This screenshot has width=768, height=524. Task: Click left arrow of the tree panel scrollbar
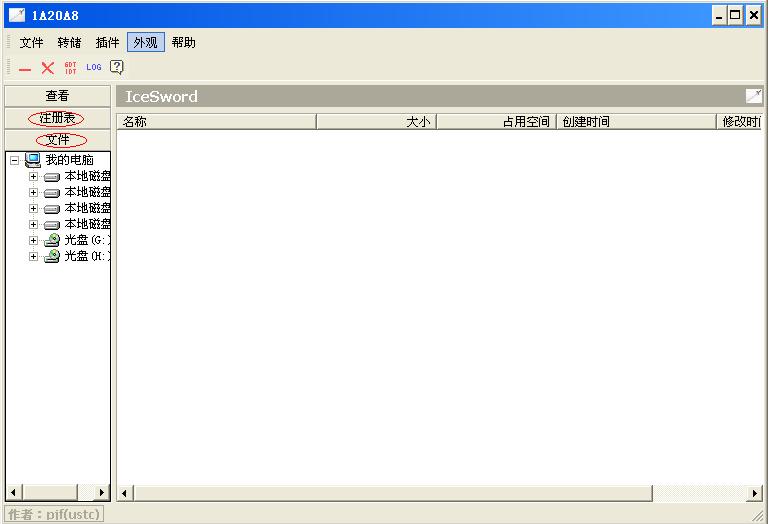[x=14, y=492]
